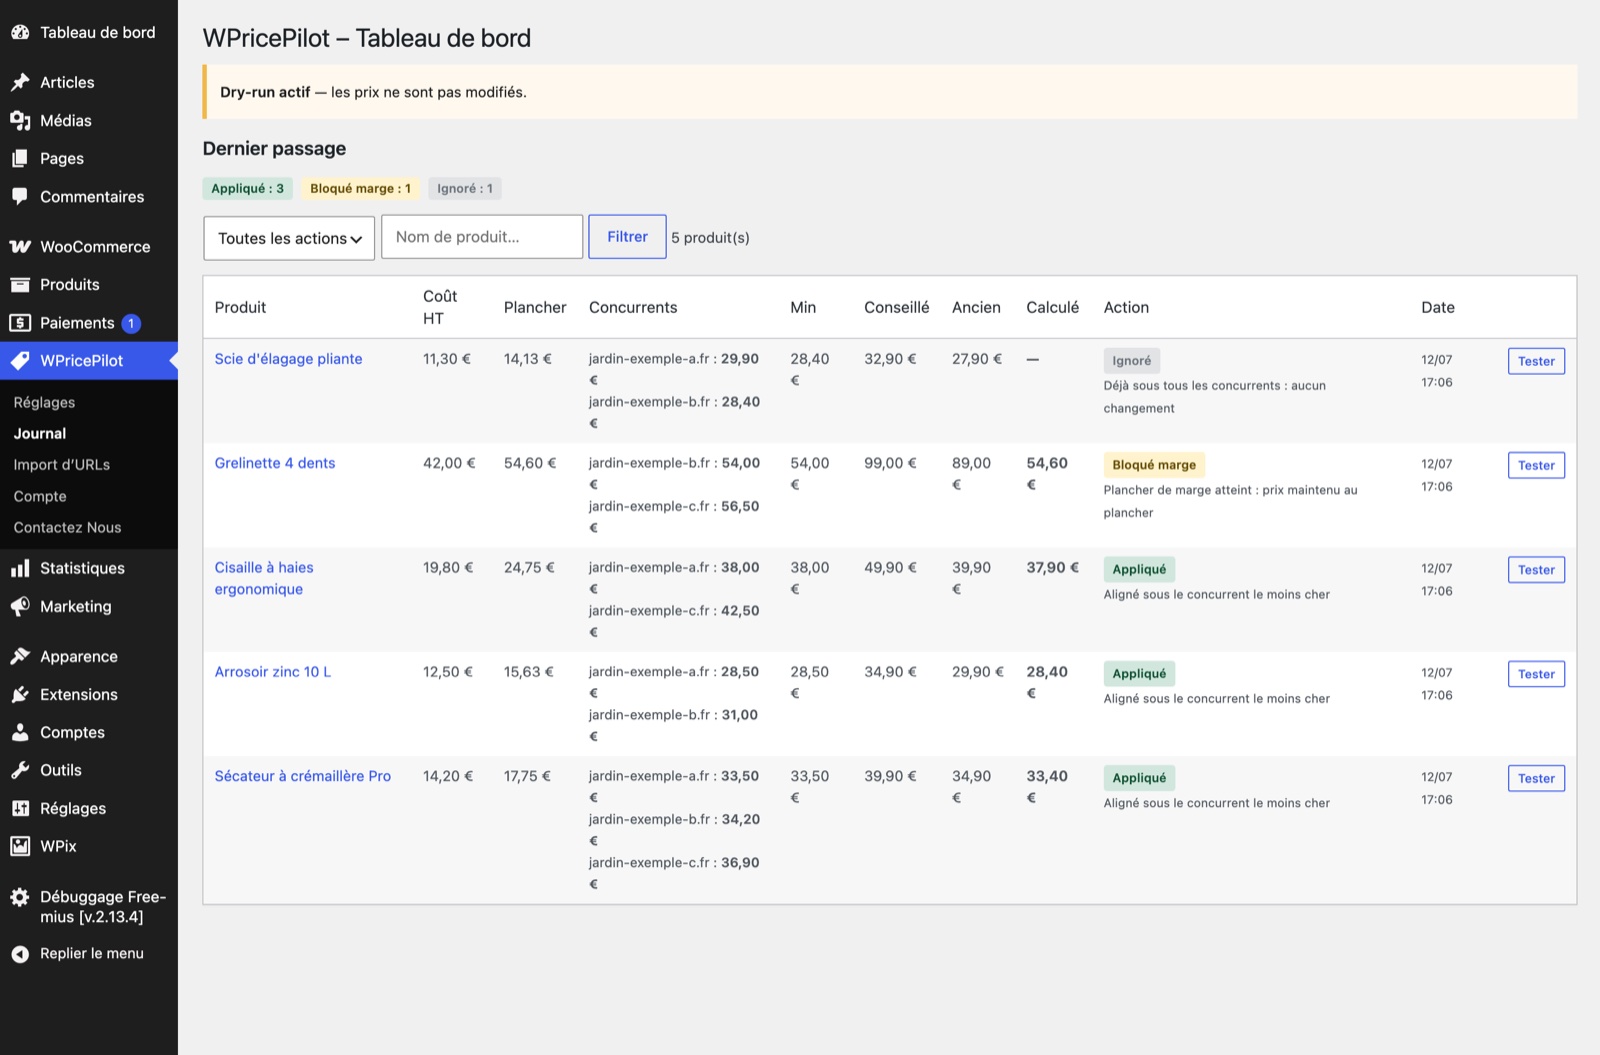1600x1055 pixels.
Task: Click Tester for Scie d'élagage pliante
Action: [1536, 361]
